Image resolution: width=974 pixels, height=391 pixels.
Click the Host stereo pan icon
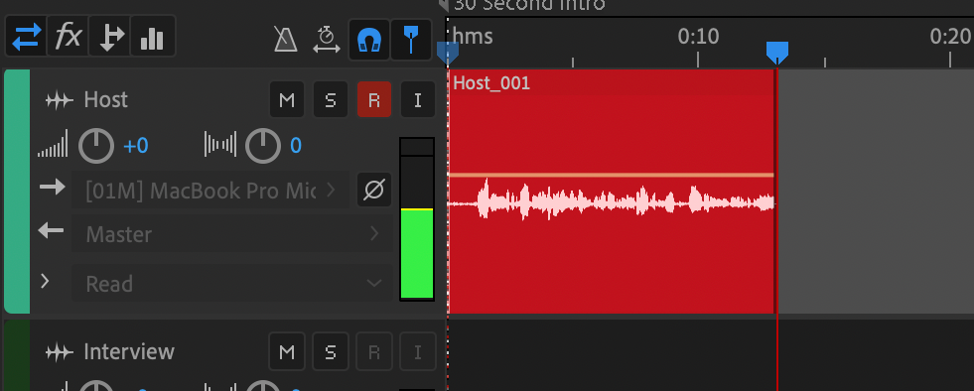(x=221, y=145)
